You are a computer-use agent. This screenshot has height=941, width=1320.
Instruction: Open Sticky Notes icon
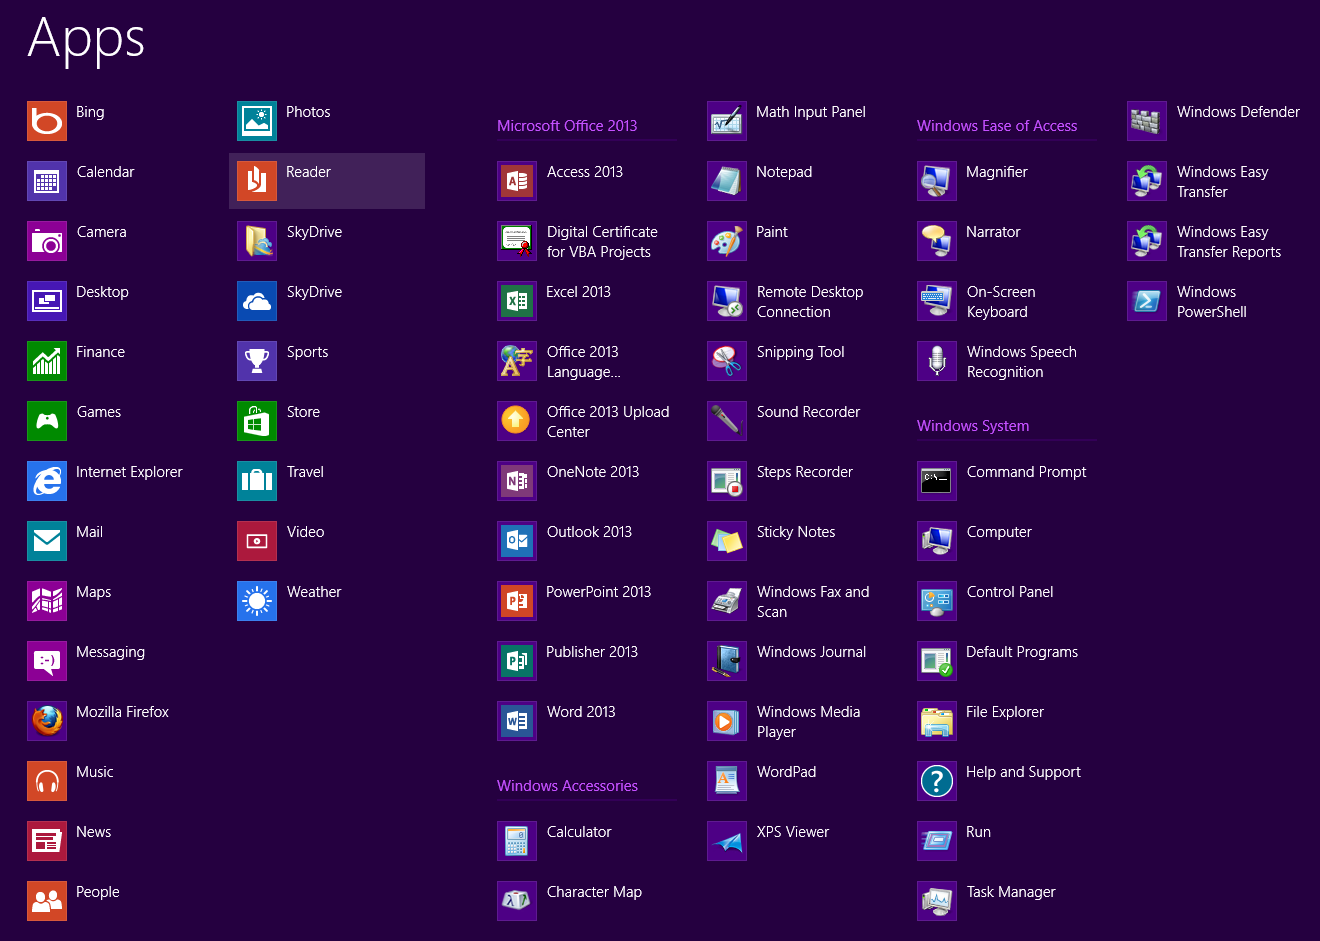(727, 541)
